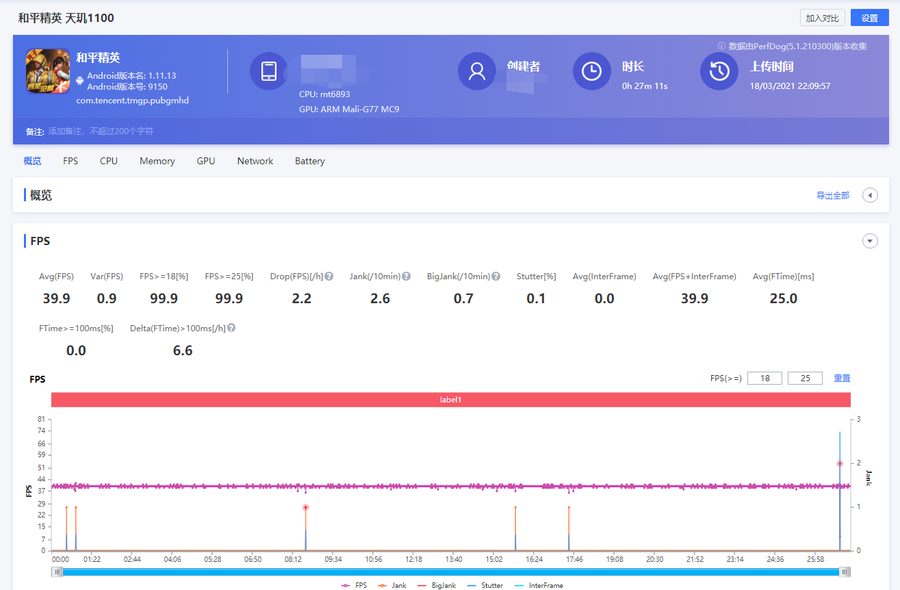Click the upload time history icon

click(719, 71)
